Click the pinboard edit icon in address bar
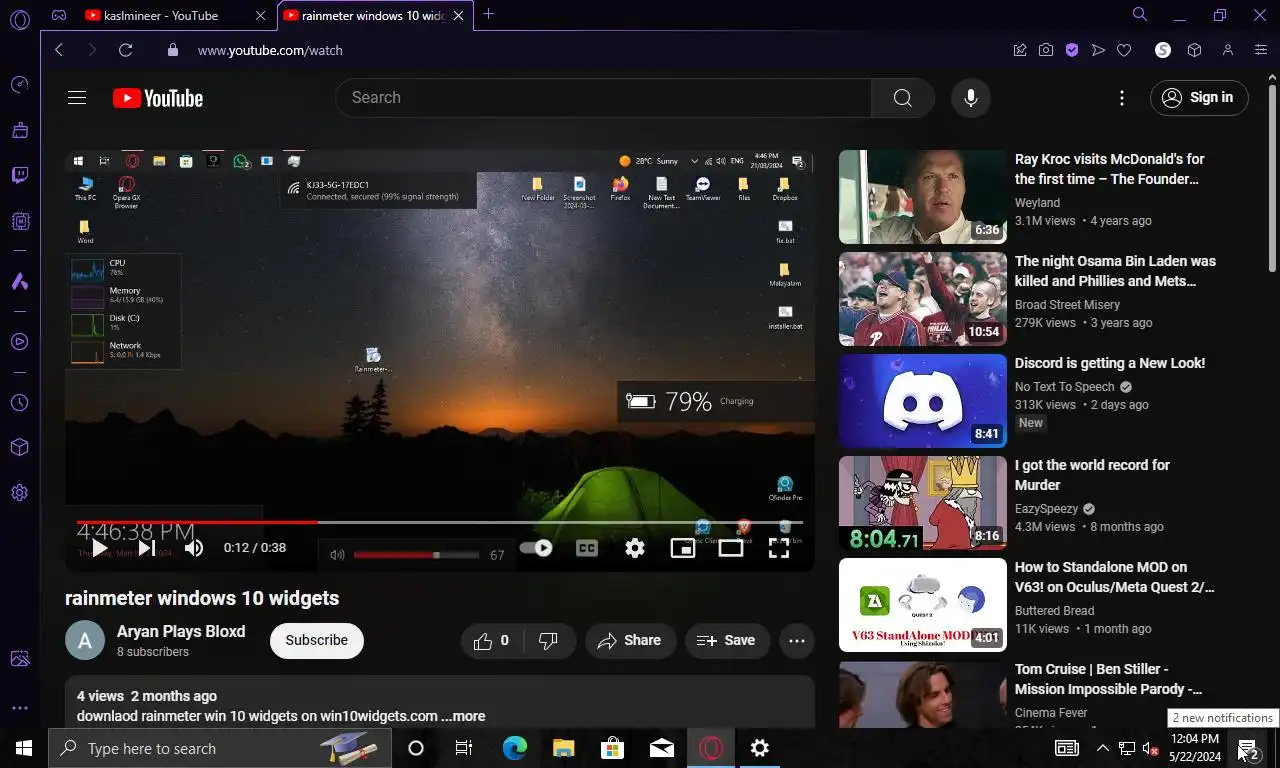Viewport: 1280px width, 768px height. tap(1020, 50)
